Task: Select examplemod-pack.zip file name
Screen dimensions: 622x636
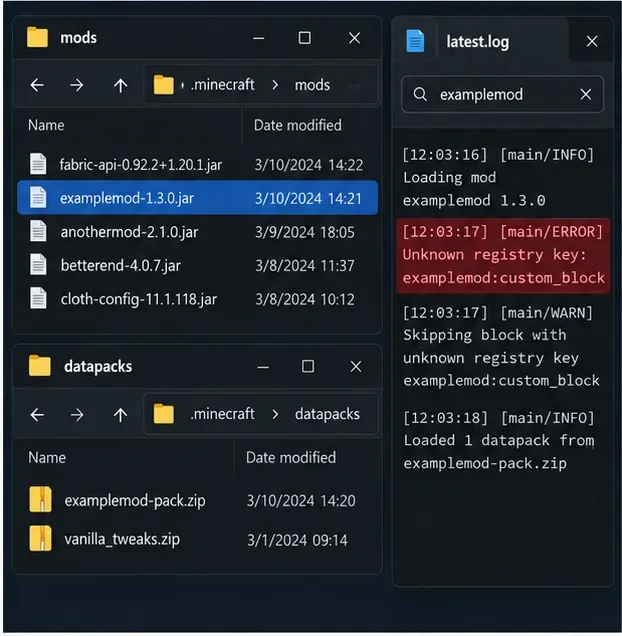Action: tap(135, 501)
